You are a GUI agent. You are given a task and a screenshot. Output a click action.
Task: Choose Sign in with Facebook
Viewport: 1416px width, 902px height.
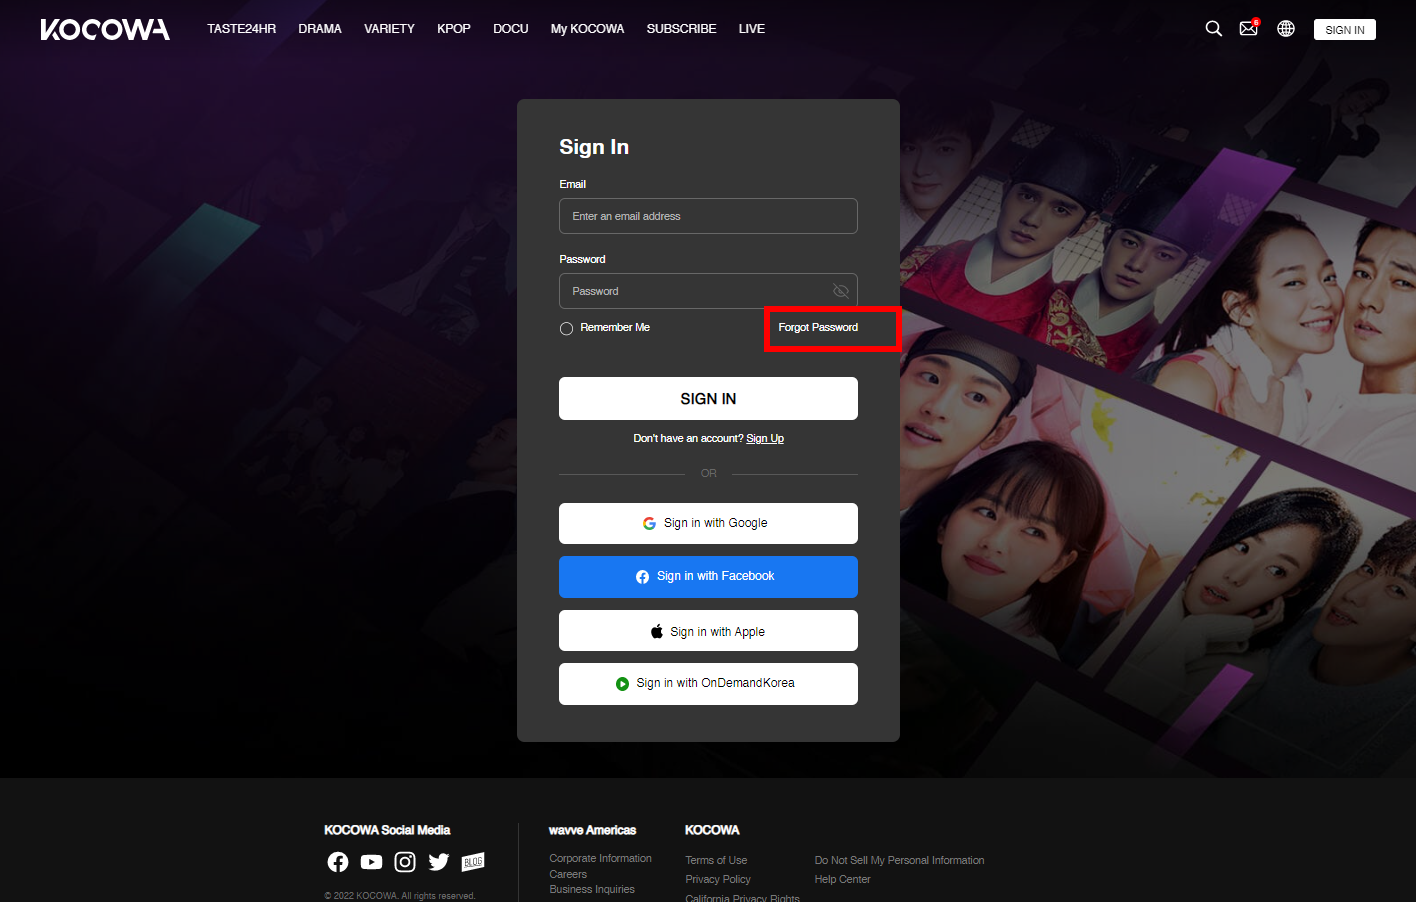coord(708,577)
